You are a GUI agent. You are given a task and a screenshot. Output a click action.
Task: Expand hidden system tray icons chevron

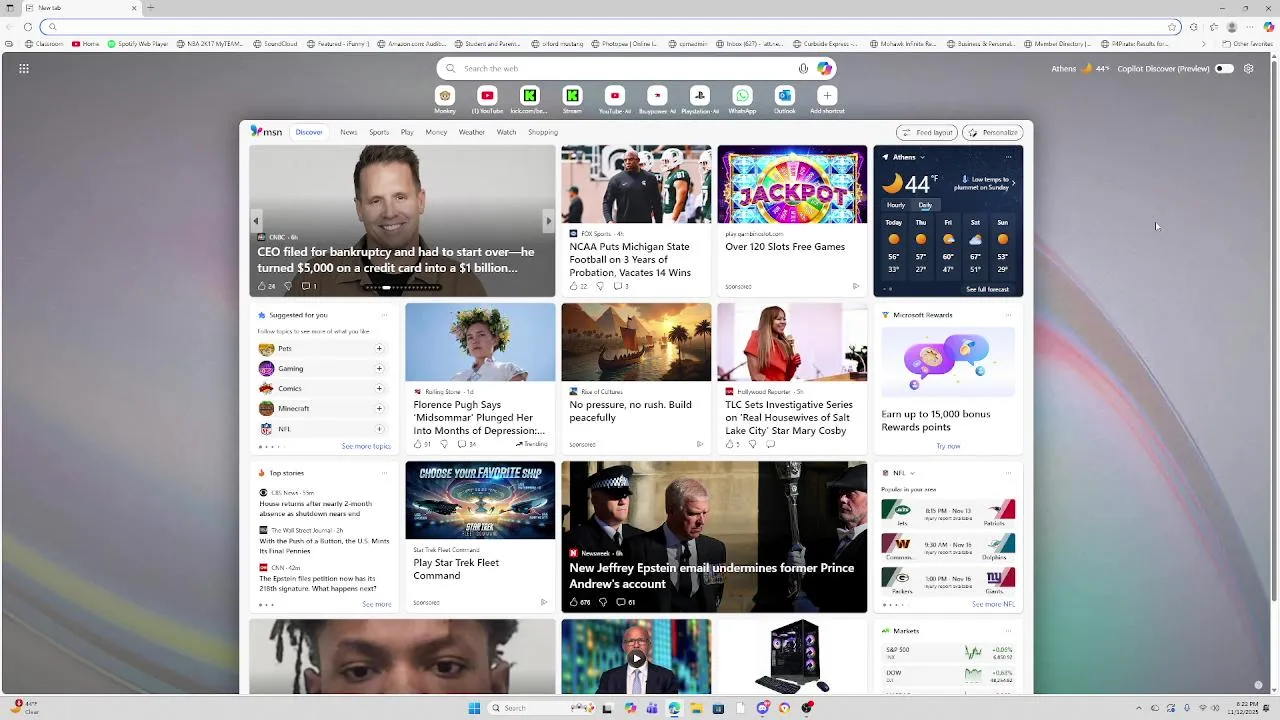[1138, 708]
